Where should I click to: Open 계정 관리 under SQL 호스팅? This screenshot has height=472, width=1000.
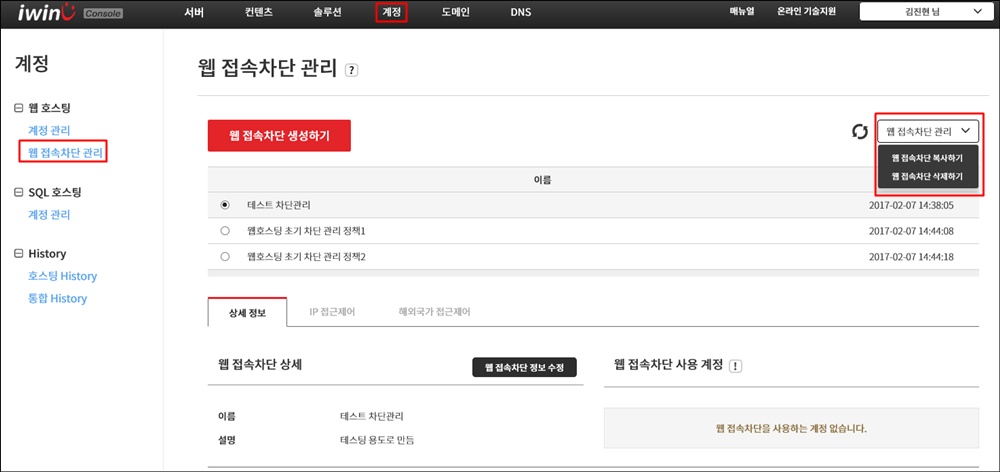click(x=49, y=215)
